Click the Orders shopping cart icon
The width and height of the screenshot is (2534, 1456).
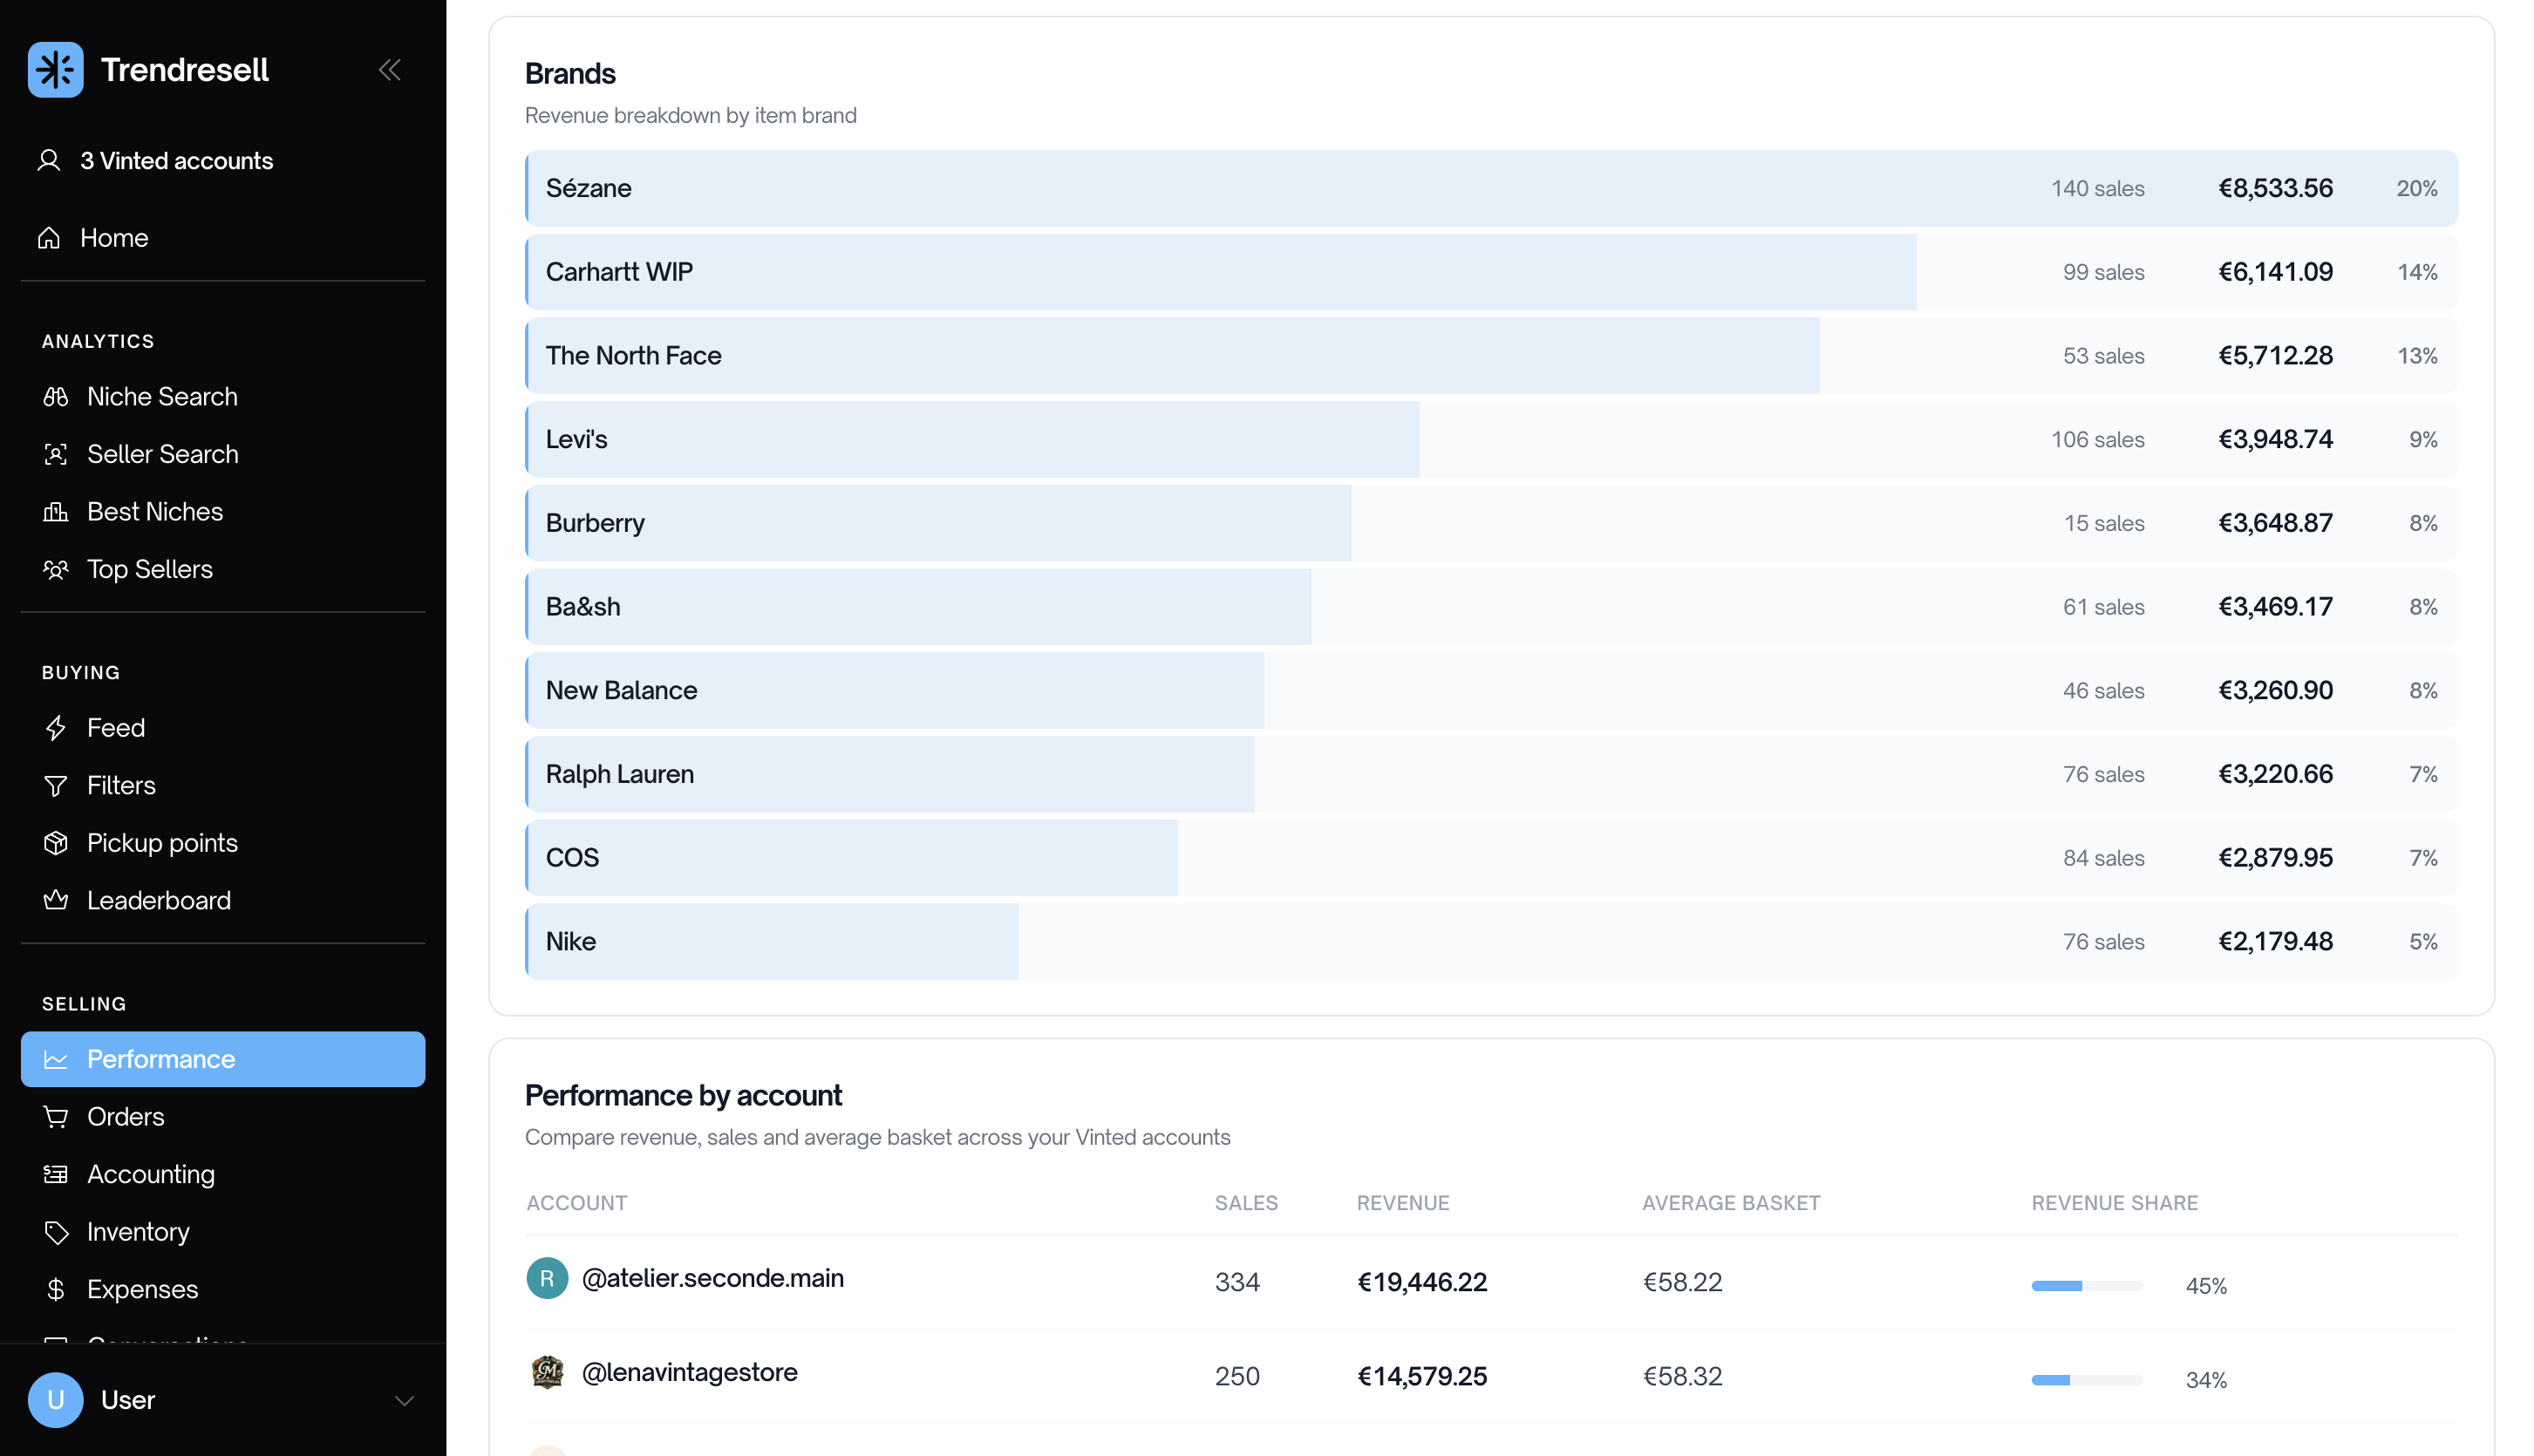(56, 1117)
